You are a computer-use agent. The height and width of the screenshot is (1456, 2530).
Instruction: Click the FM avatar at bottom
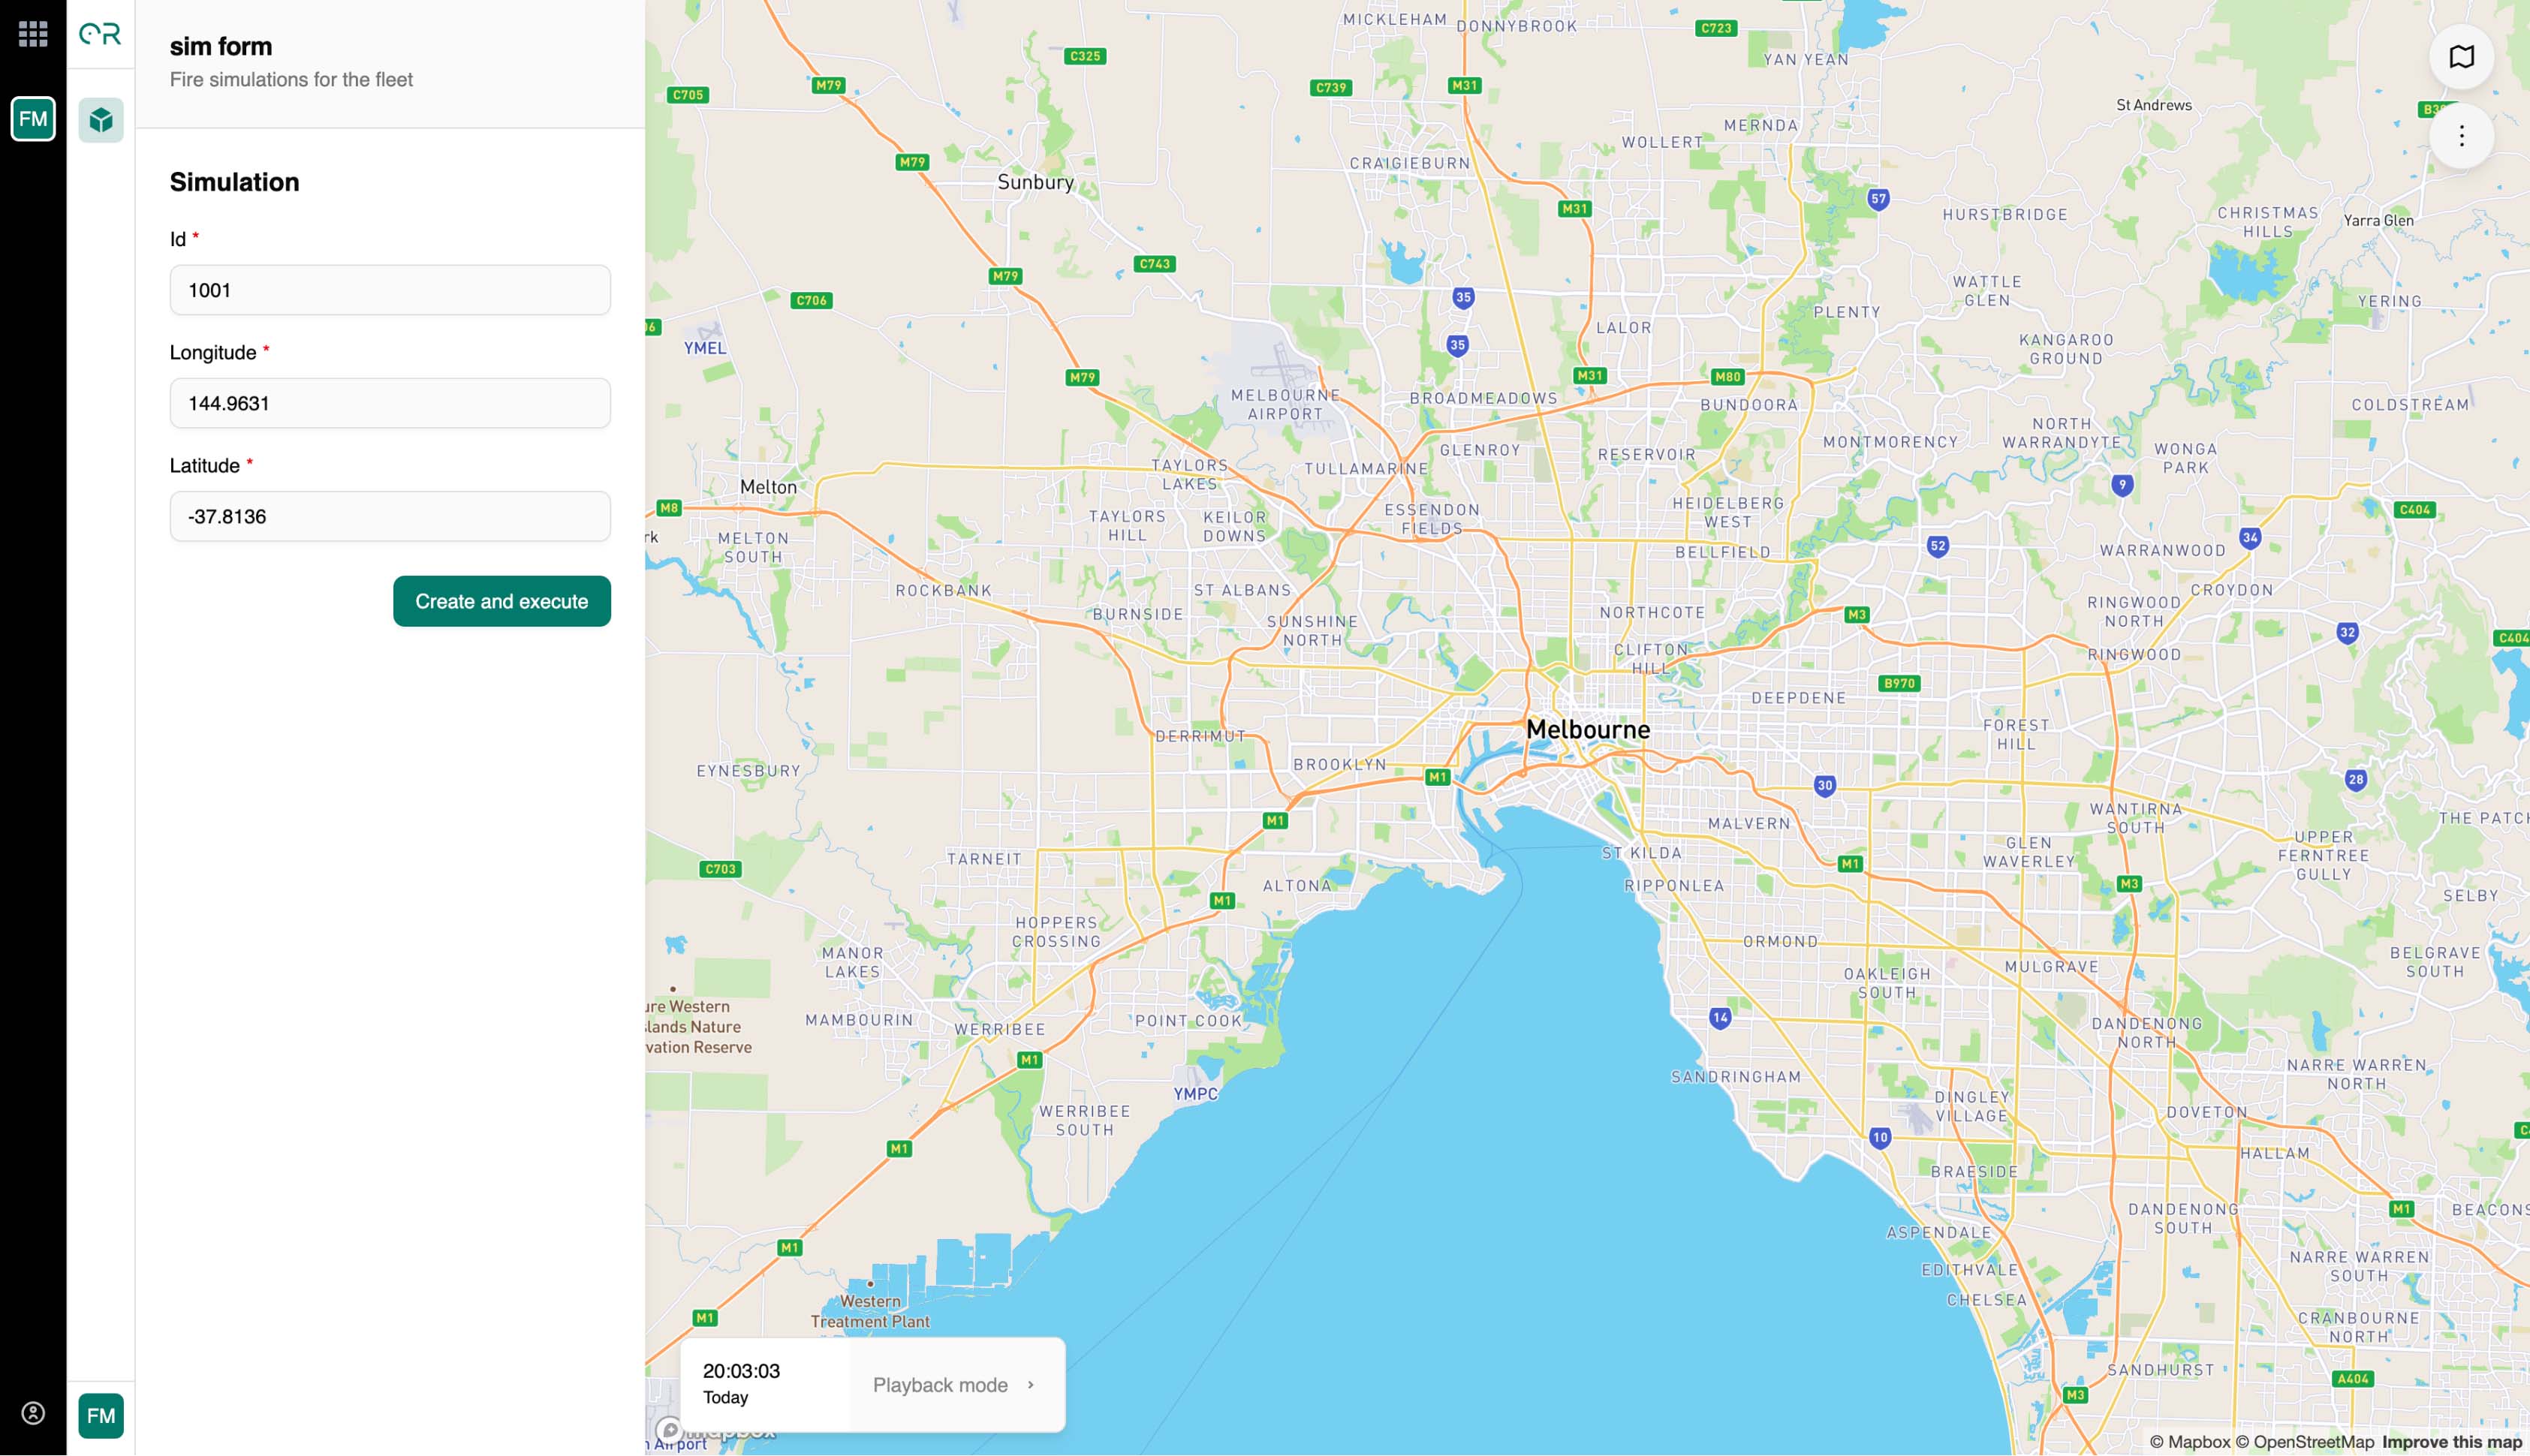point(101,1416)
